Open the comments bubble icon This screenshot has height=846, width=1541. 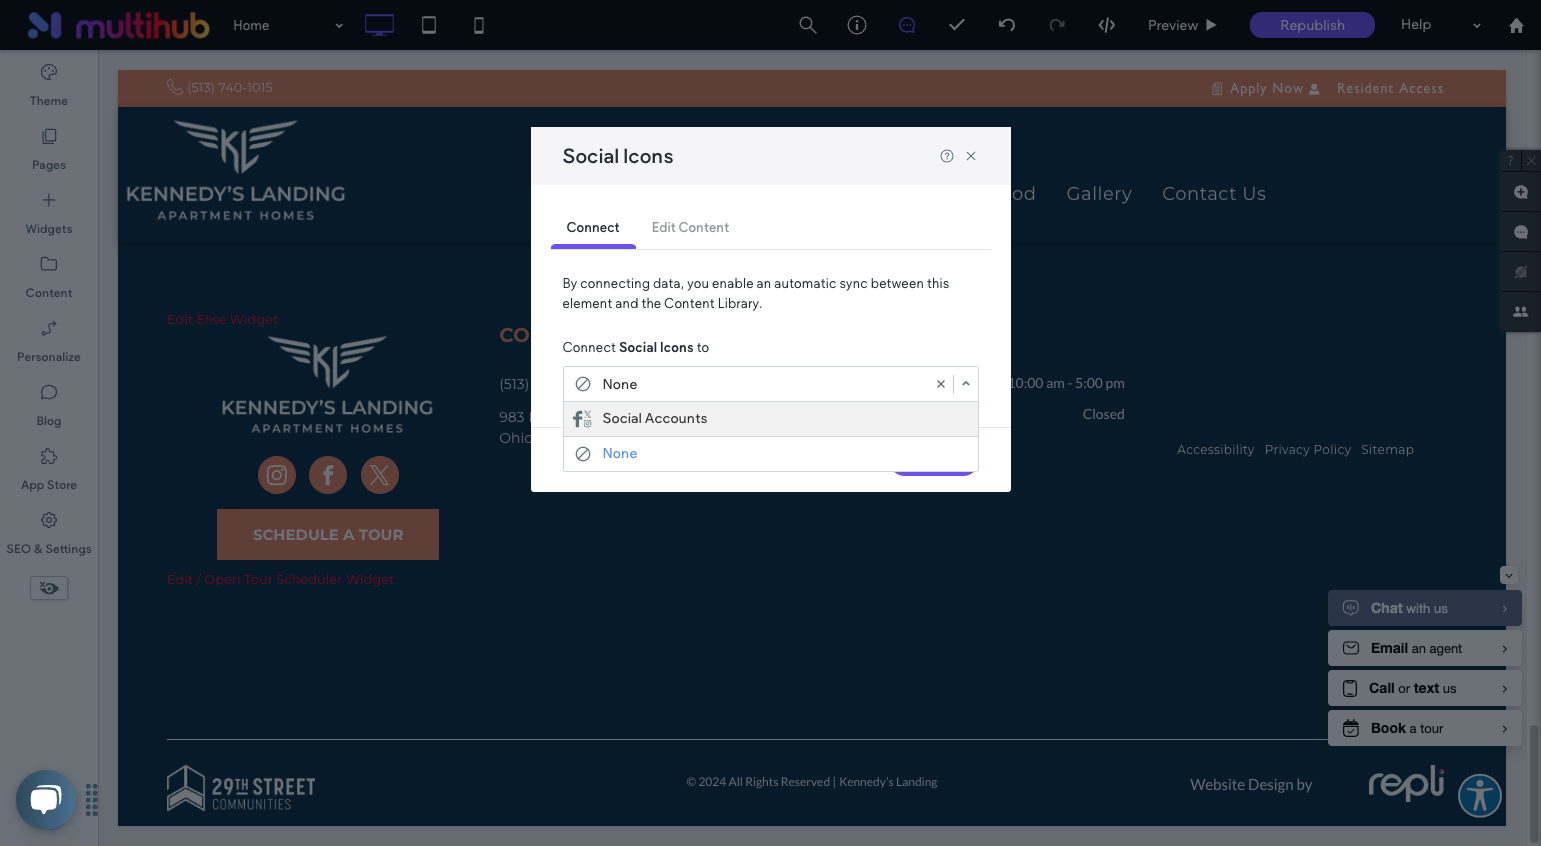[x=907, y=25]
